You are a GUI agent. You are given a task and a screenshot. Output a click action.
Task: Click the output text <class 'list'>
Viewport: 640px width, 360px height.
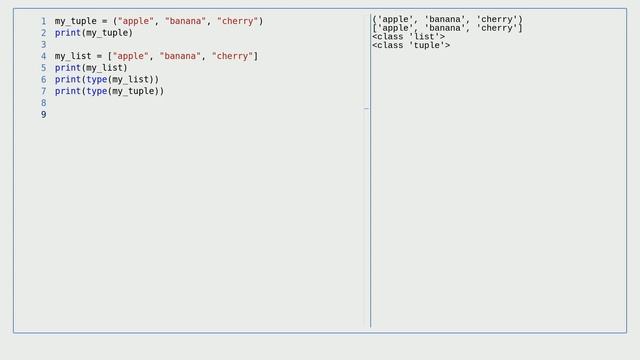[x=409, y=37]
